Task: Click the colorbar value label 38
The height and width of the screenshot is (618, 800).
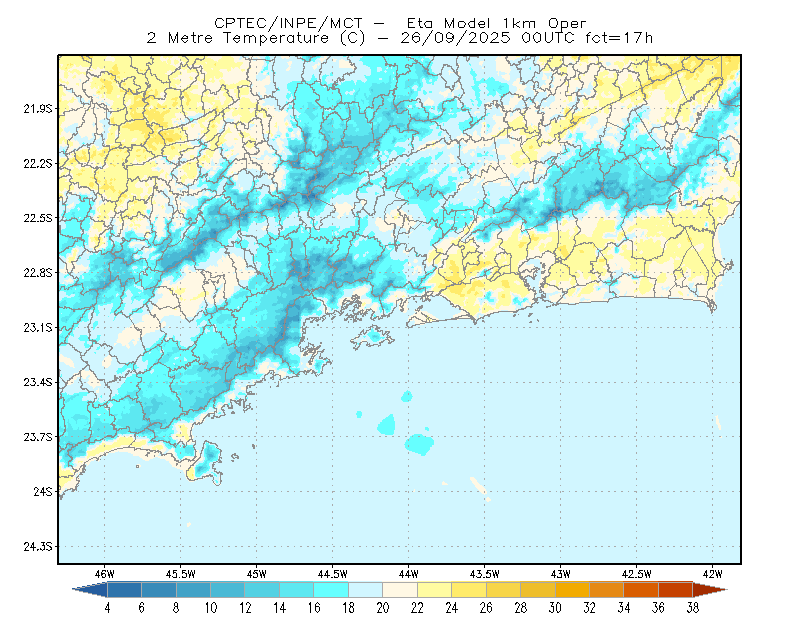Action: coord(692,608)
